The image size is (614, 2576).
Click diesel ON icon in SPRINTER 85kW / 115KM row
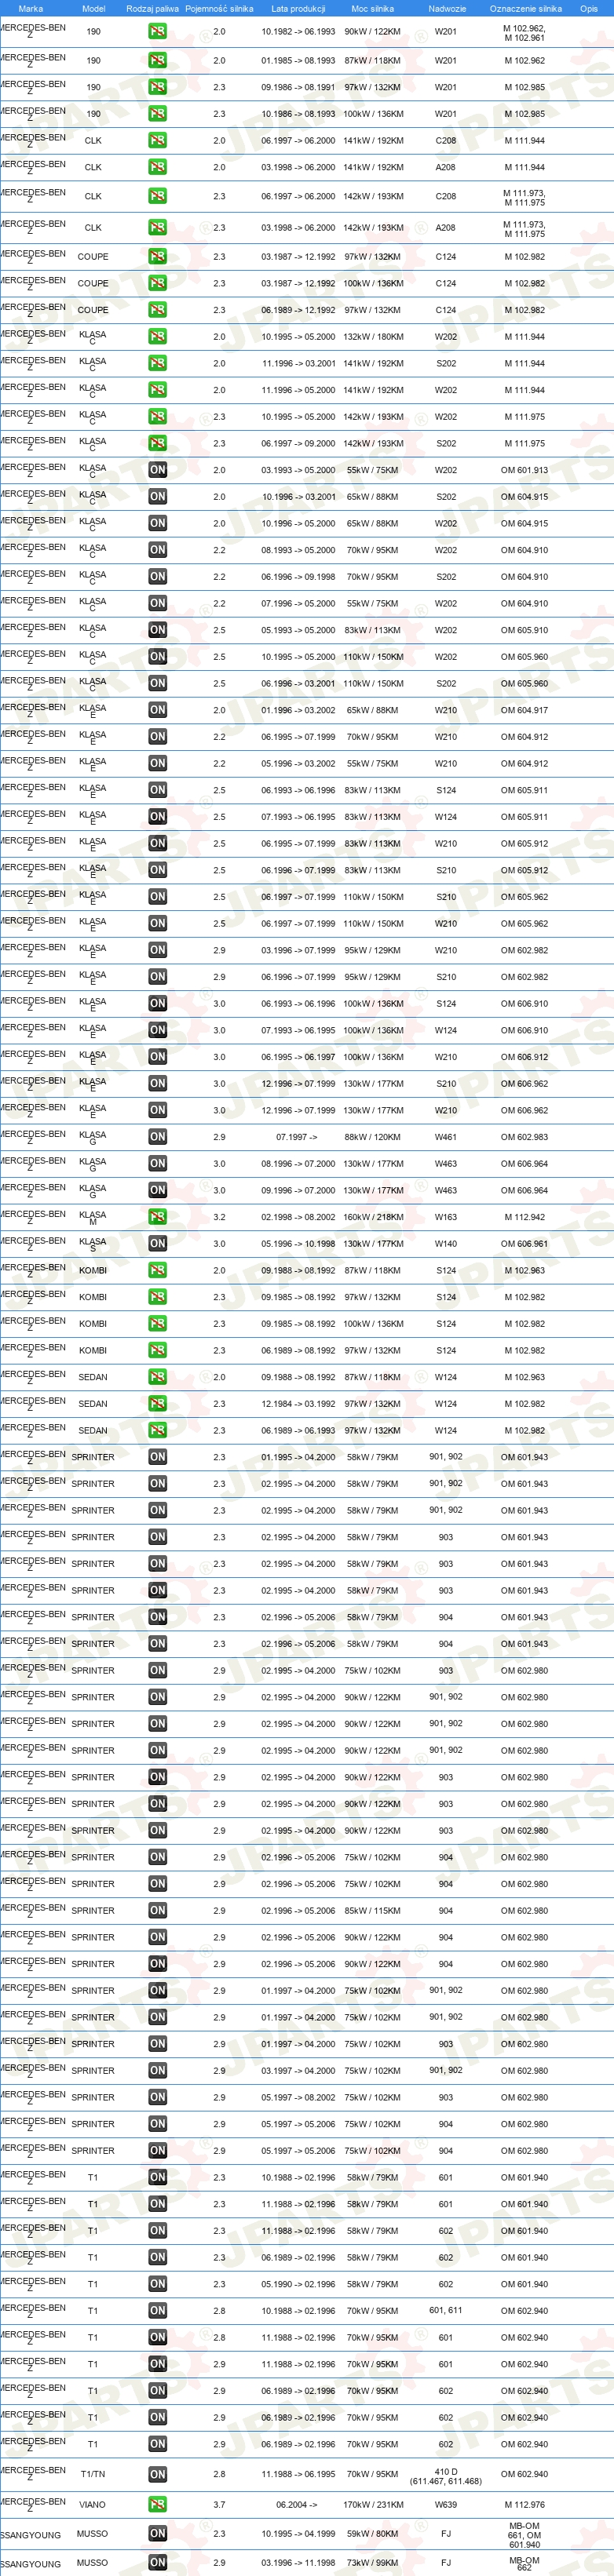click(x=157, y=1910)
